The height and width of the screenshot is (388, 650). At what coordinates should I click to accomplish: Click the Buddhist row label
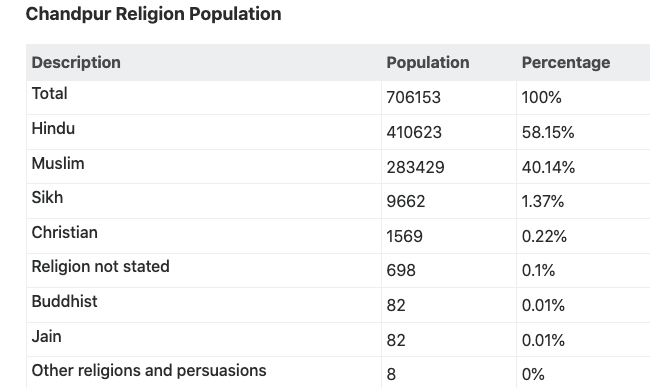pos(64,301)
